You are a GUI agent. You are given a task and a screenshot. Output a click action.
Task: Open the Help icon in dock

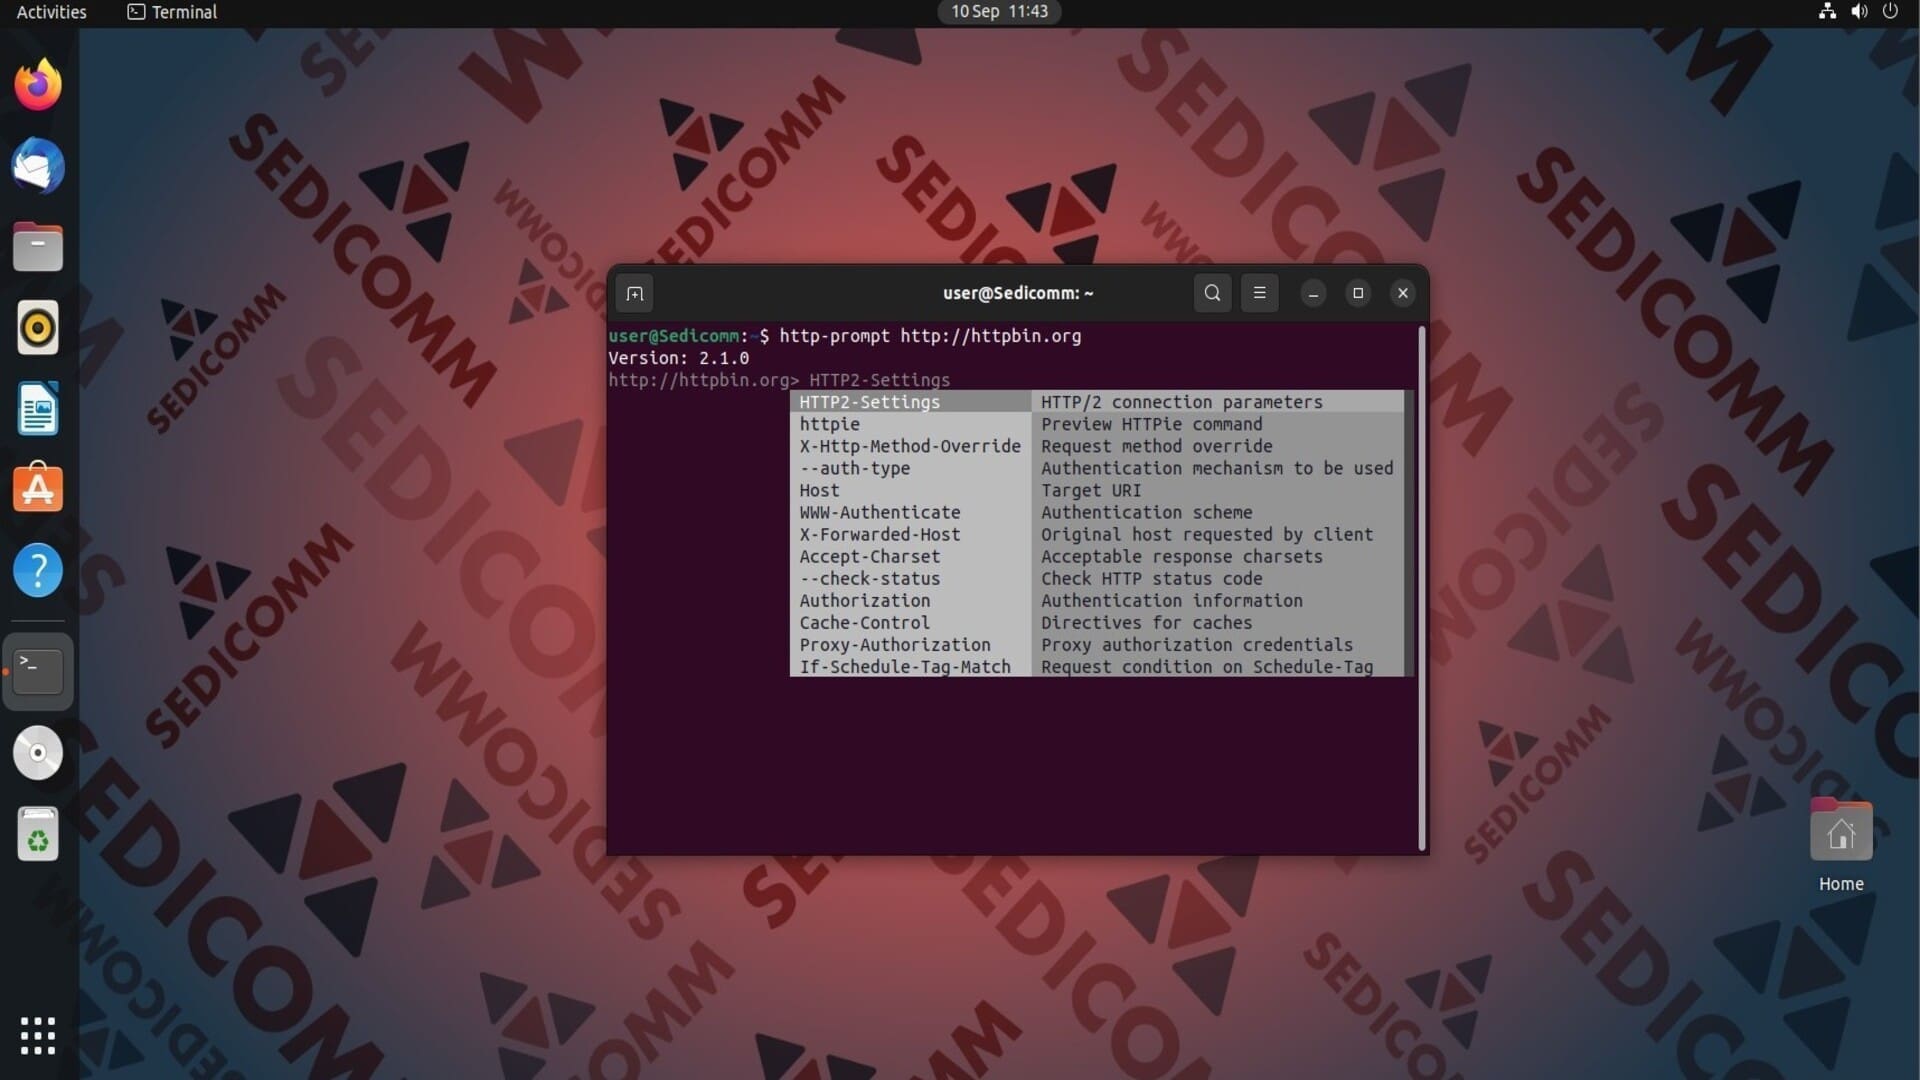coord(38,570)
